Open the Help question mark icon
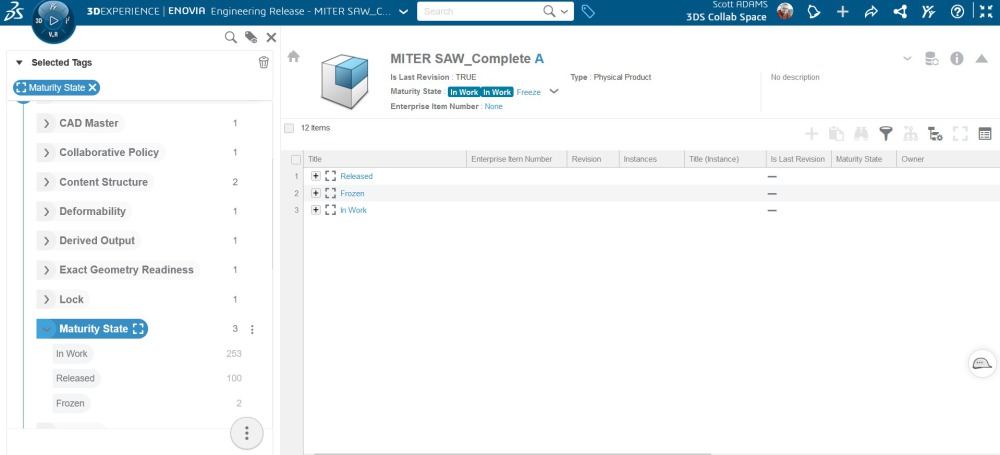 tap(957, 11)
